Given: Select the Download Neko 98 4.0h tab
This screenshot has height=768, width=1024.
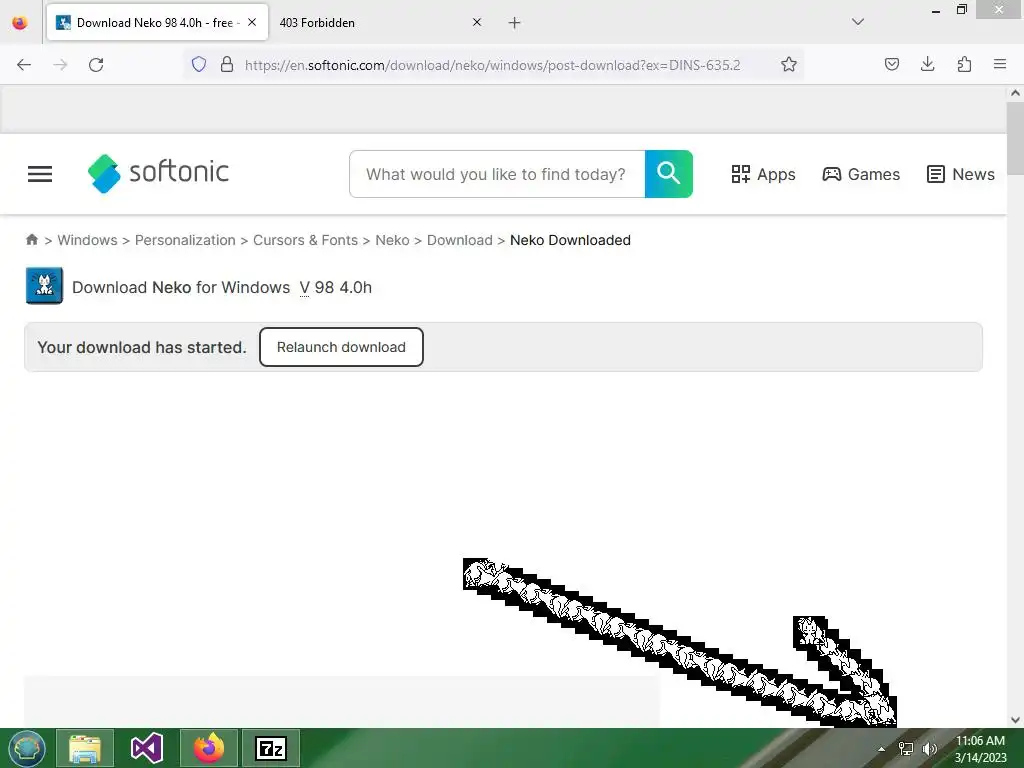Looking at the screenshot, I should (x=157, y=22).
